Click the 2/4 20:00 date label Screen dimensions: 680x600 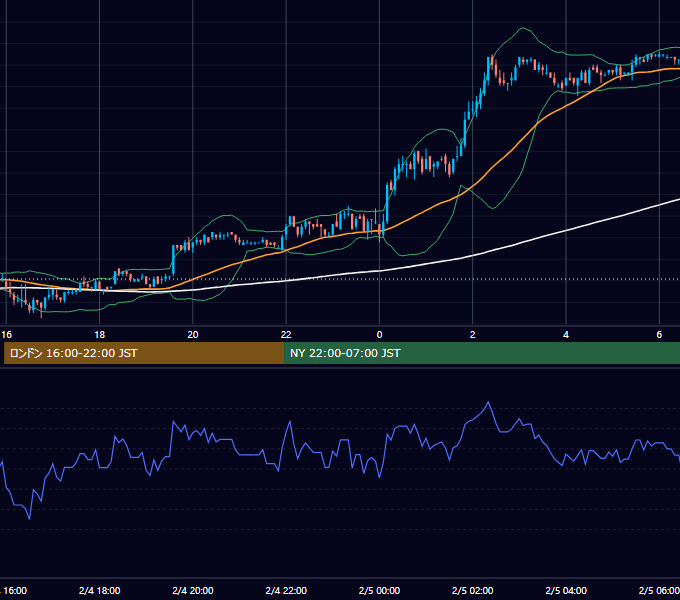pyautogui.click(x=193, y=590)
